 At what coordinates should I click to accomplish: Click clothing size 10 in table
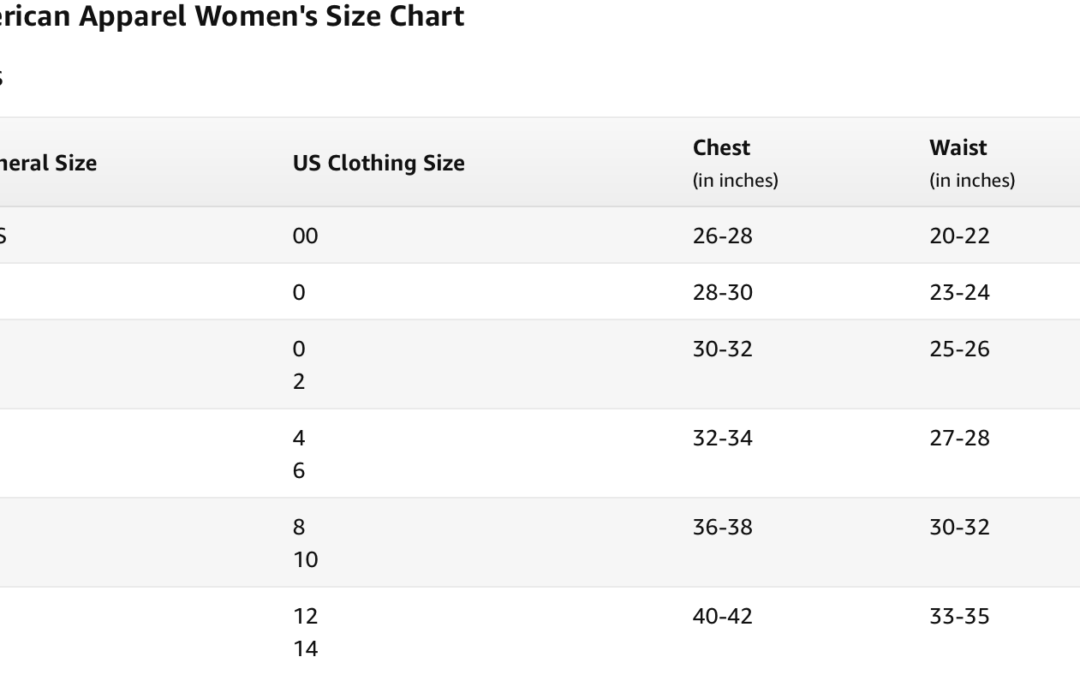(305, 559)
